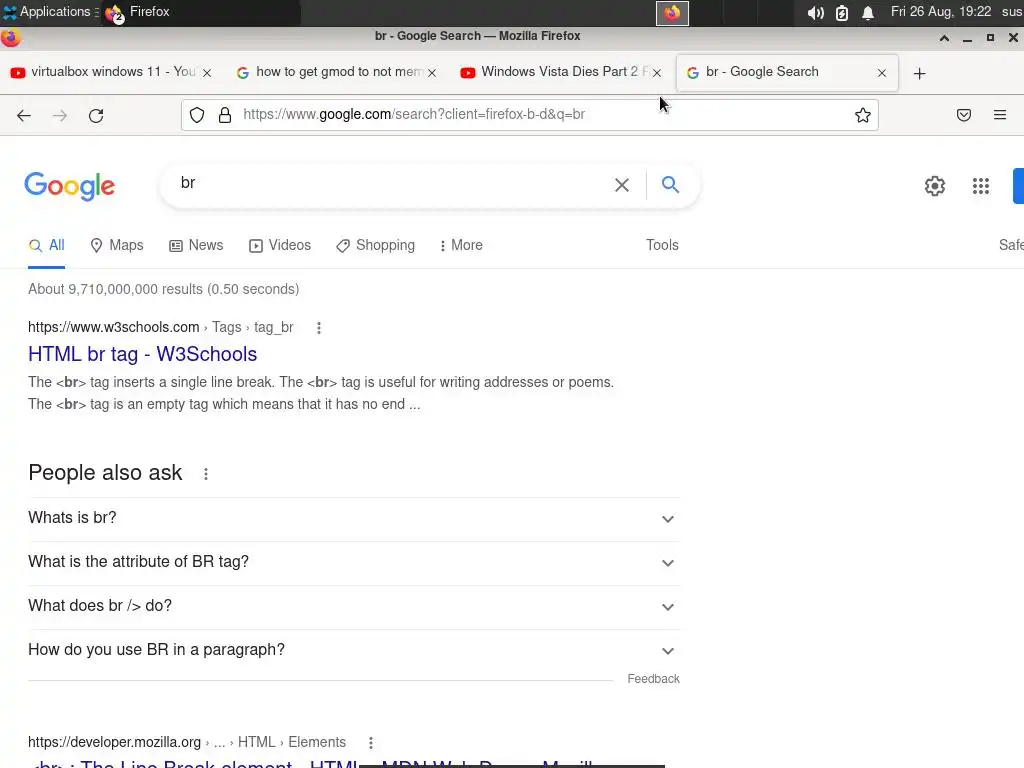Open the Firefox hamburger menu

[1000, 115]
